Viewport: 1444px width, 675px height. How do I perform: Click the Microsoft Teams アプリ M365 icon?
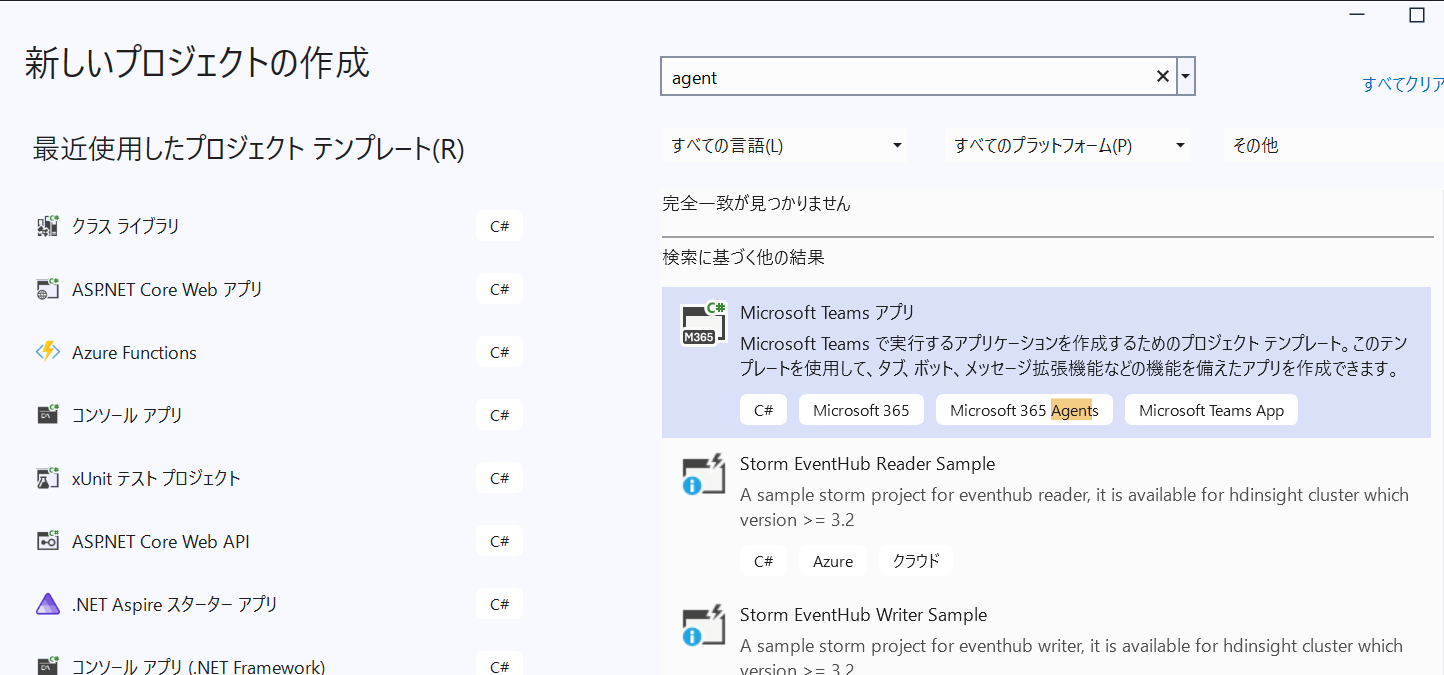coord(703,324)
